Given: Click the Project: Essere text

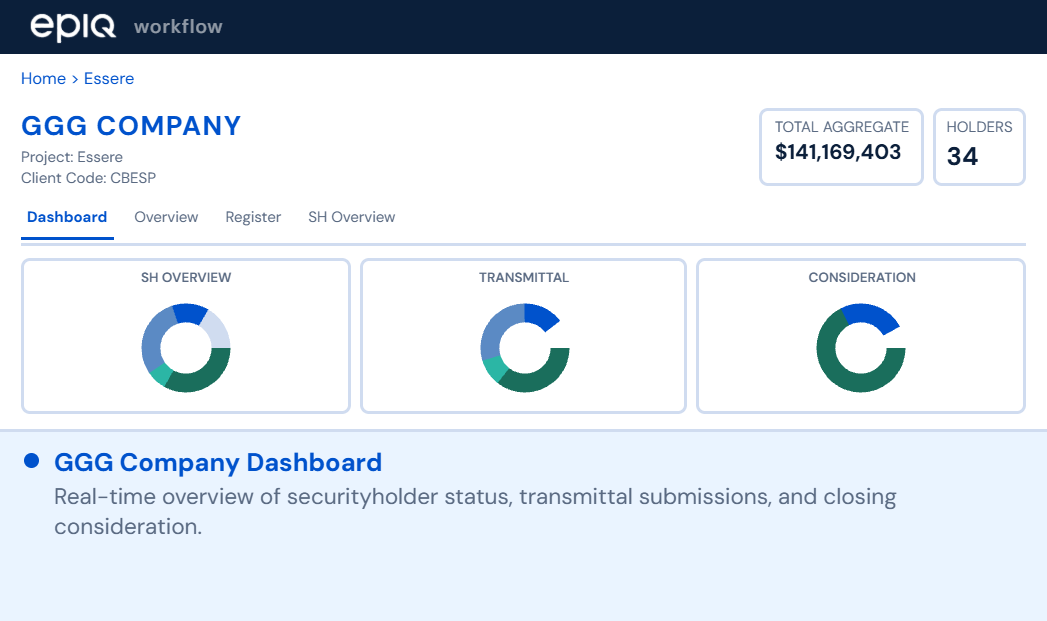Looking at the screenshot, I should (x=71, y=157).
